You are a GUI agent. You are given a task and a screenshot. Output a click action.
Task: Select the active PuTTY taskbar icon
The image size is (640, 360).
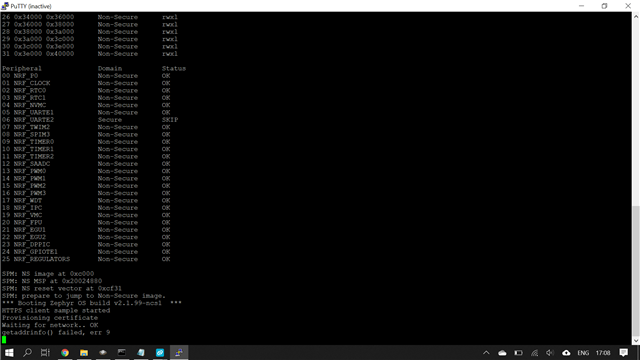[x=179, y=353]
